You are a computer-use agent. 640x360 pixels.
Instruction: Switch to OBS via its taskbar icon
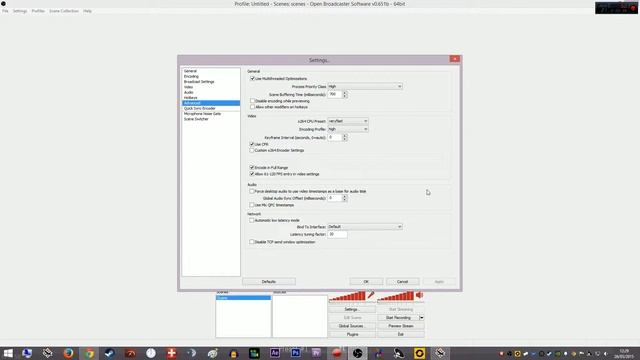tap(358, 353)
